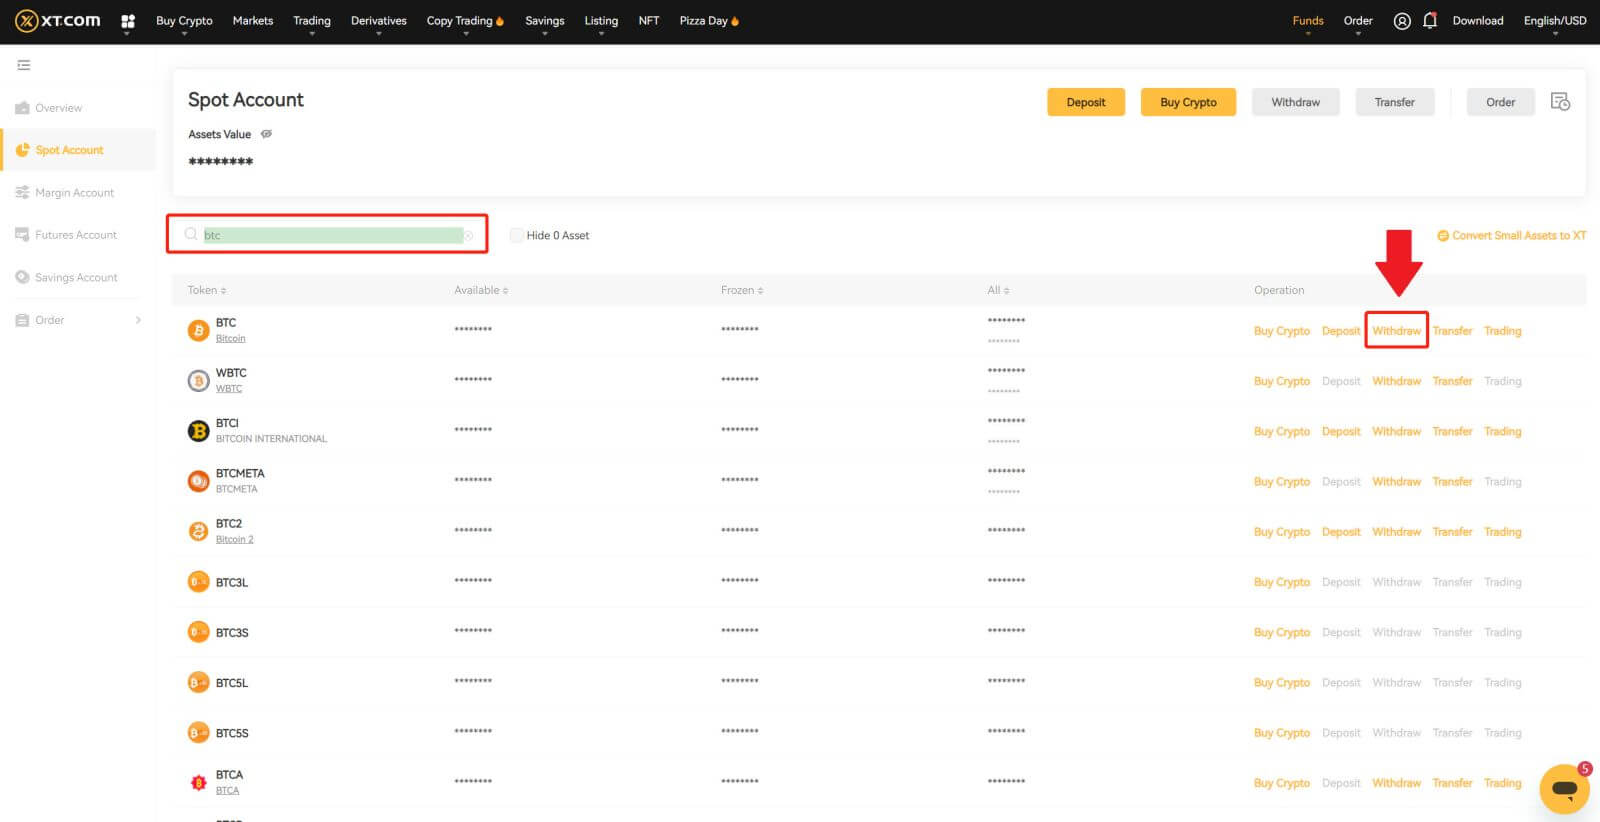This screenshot has width=1600, height=822.
Task: Expand the Trading top menu
Action: (311, 21)
